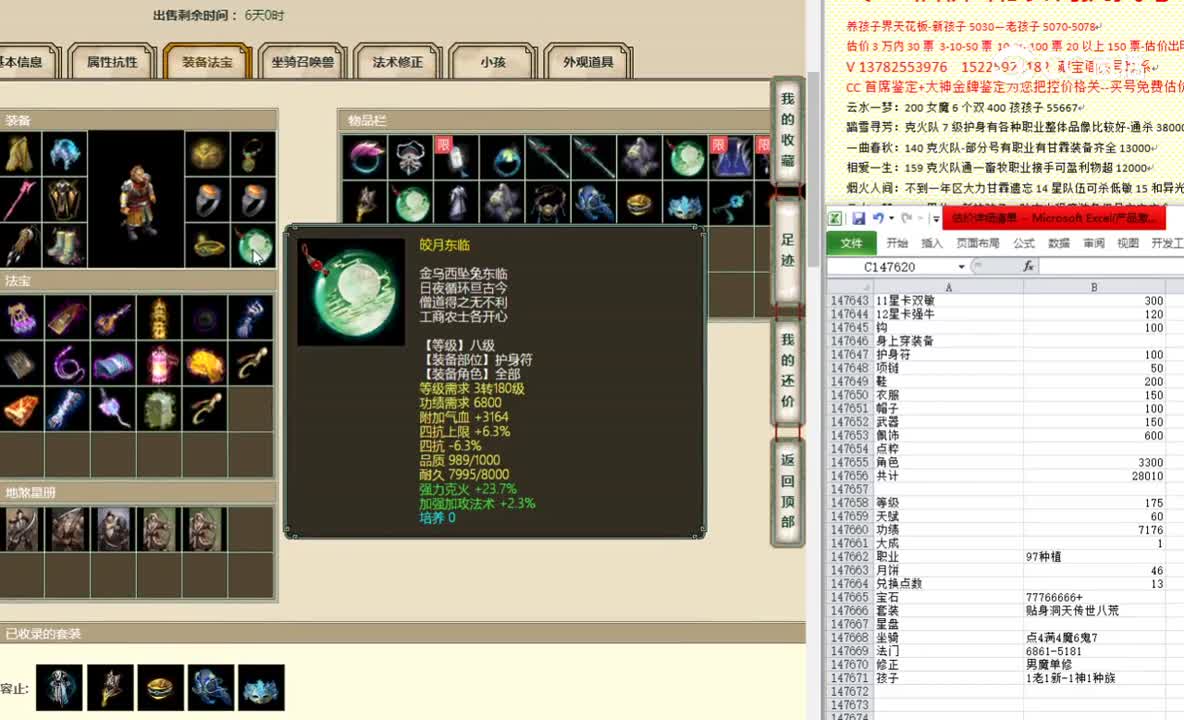Click the insert function fx icon in Excel
Screen dimensions: 1184x720
(1028, 266)
